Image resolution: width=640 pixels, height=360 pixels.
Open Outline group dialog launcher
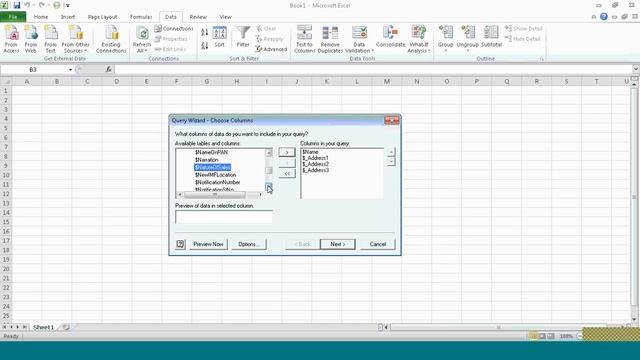pos(542,59)
